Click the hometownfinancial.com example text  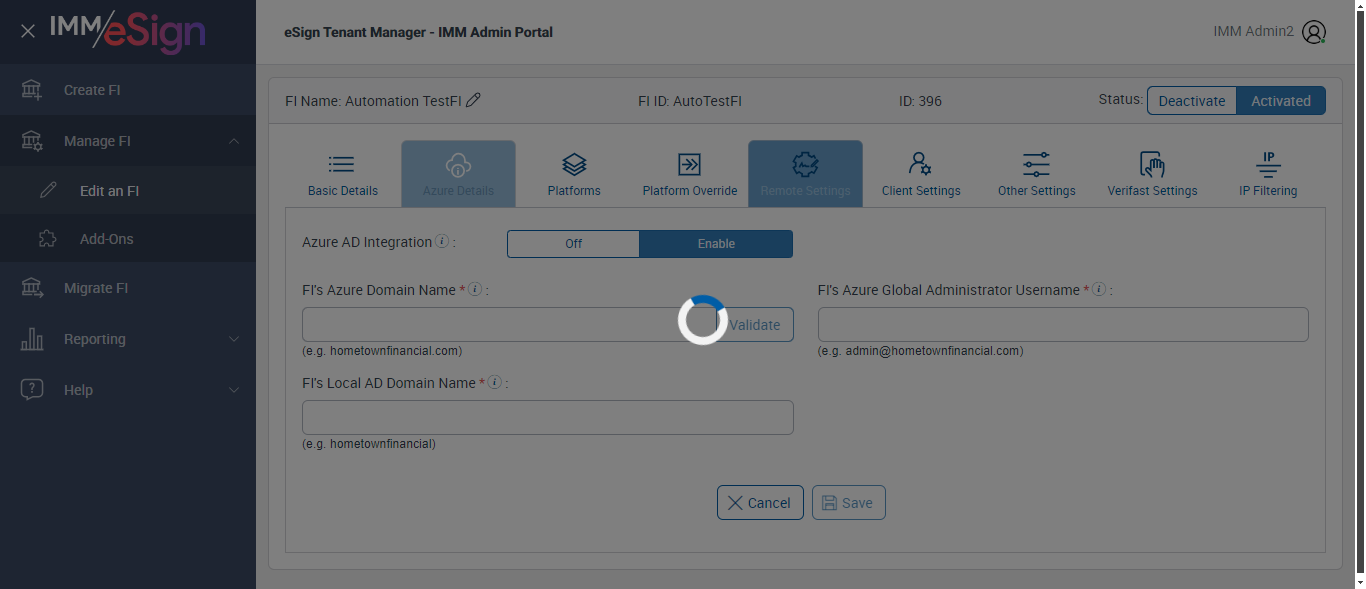382,351
